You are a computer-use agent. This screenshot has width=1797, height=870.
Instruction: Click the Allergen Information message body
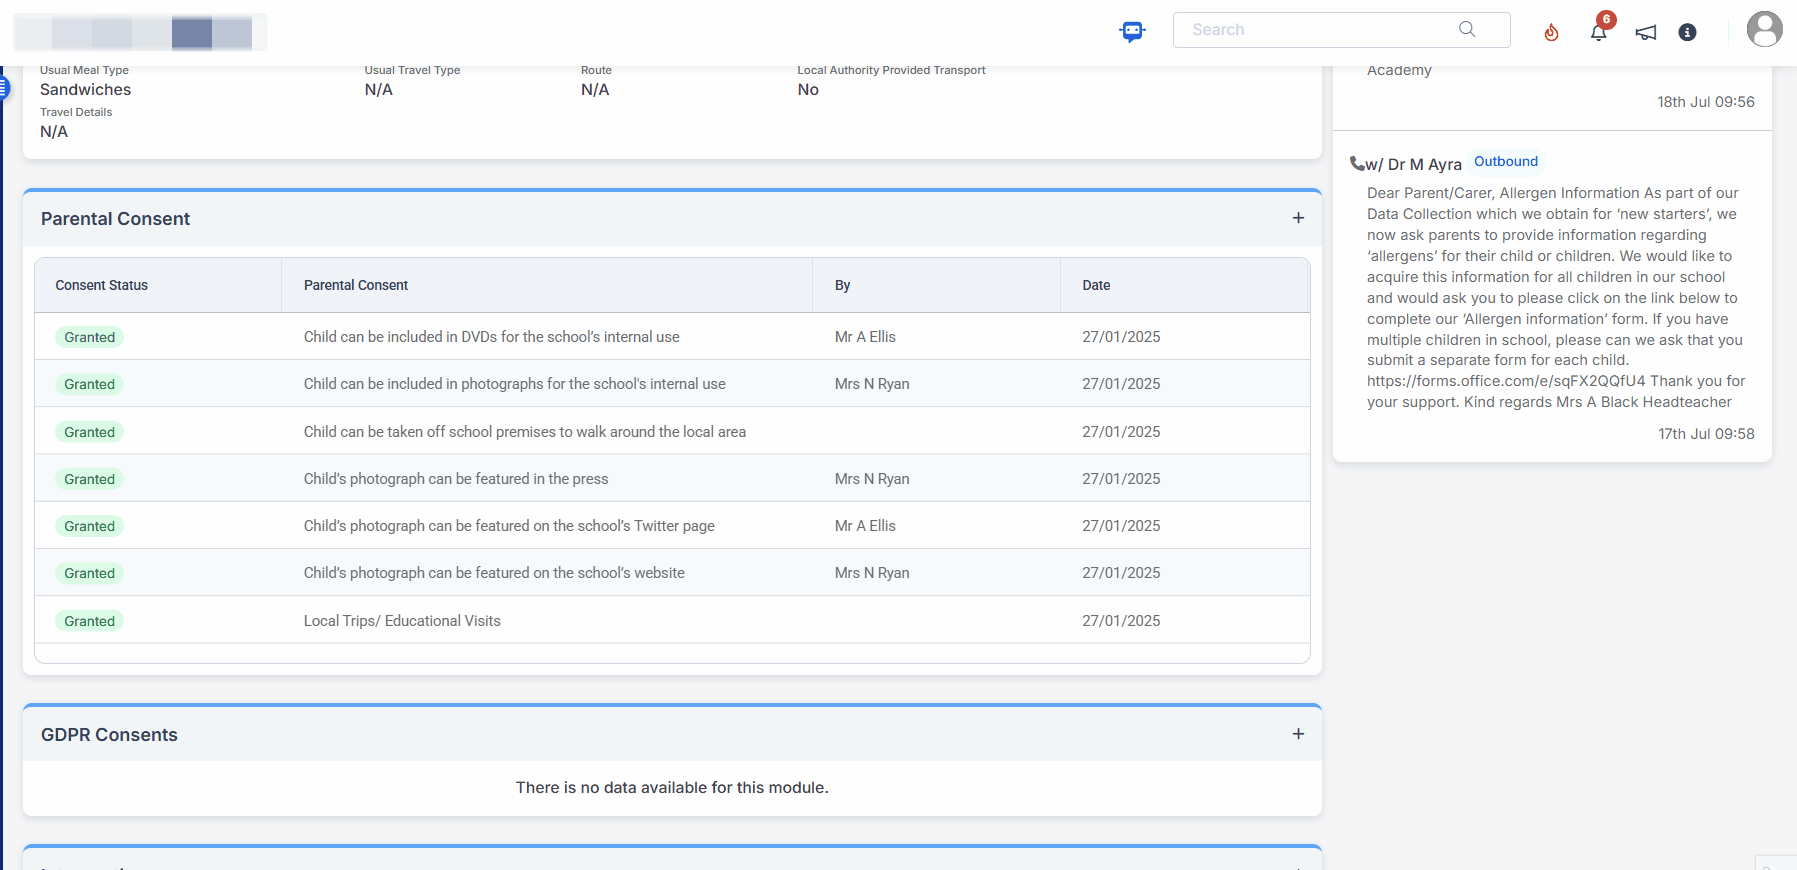[1555, 298]
